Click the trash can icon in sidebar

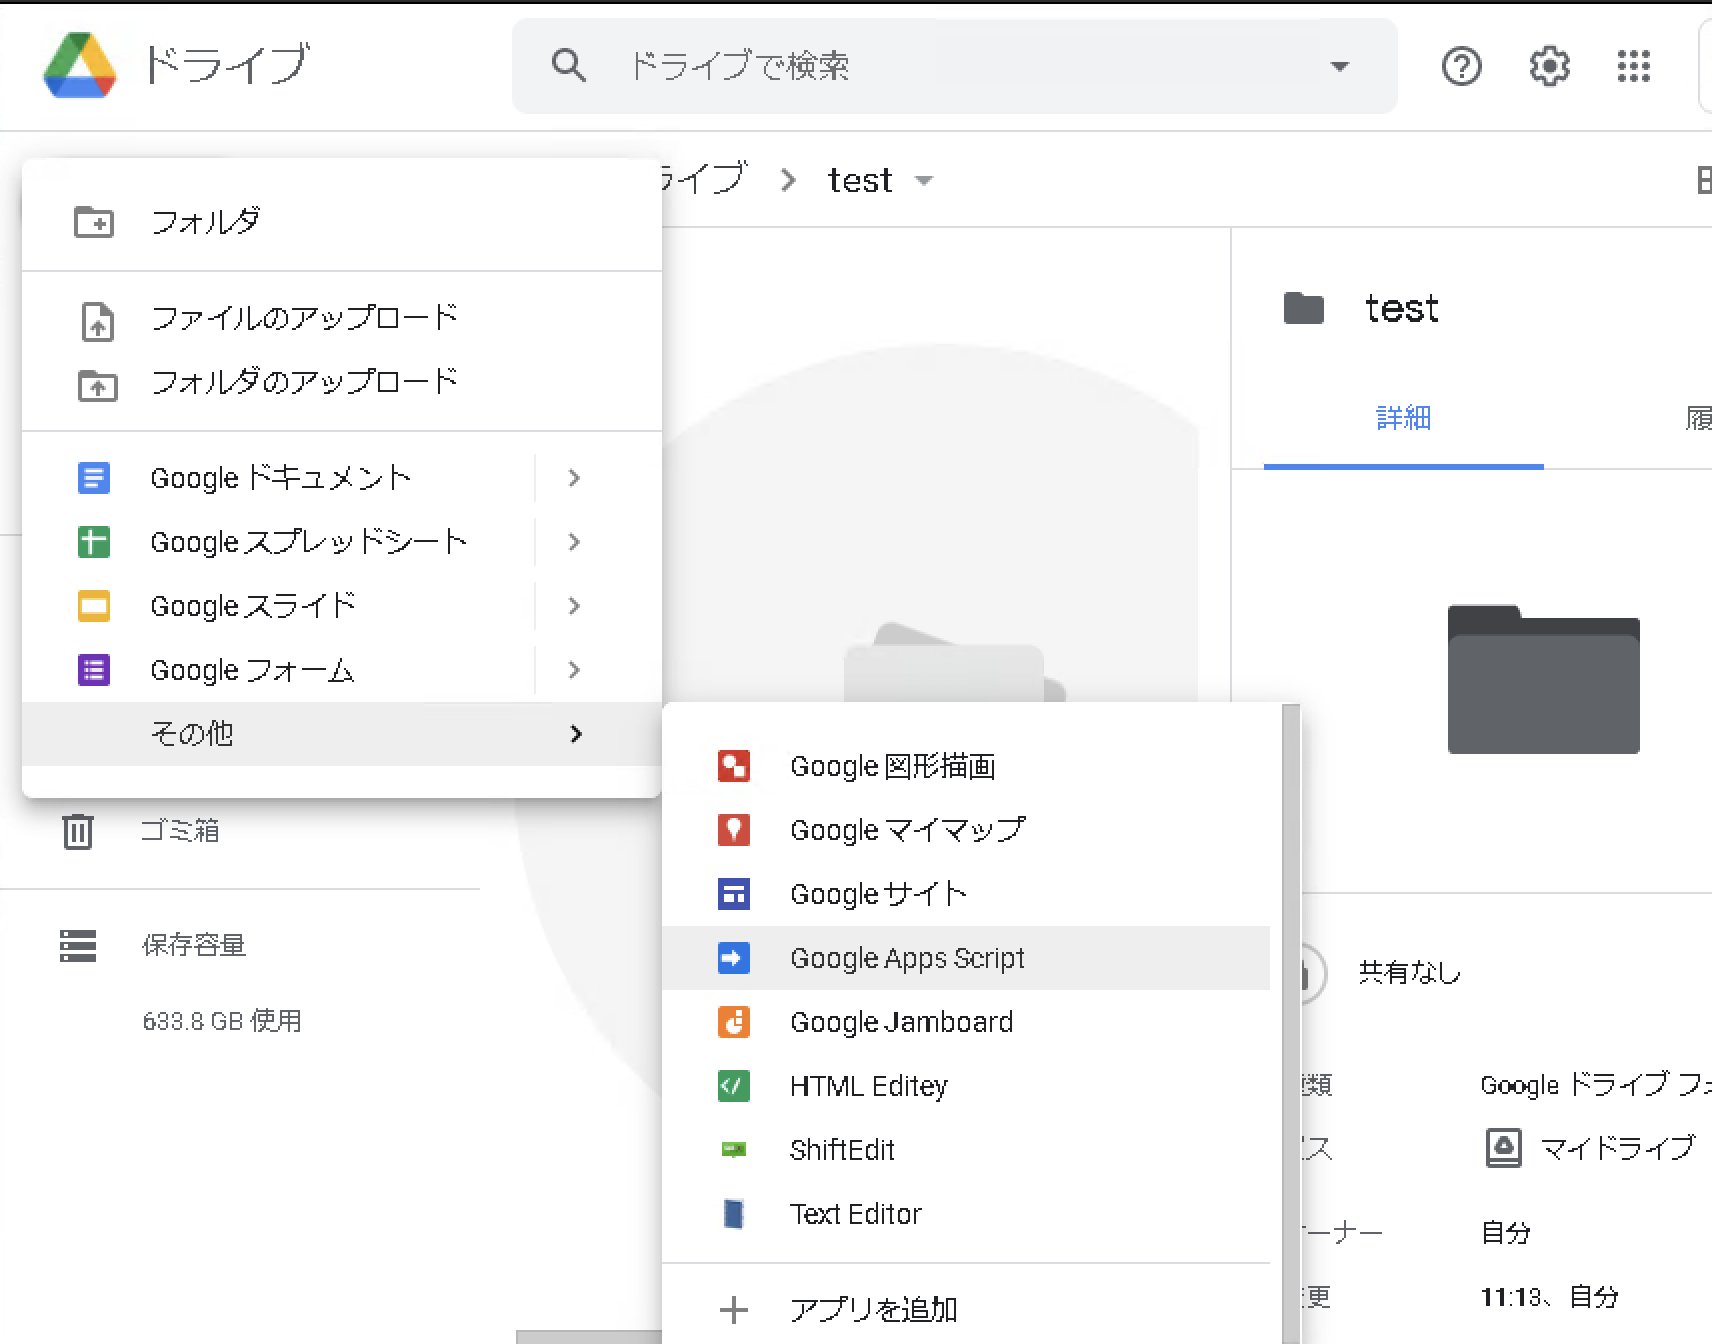point(78,830)
